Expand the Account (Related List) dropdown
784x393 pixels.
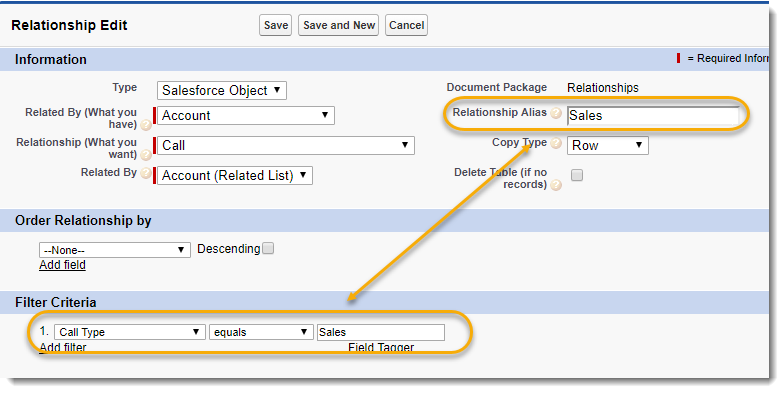point(234,176)
